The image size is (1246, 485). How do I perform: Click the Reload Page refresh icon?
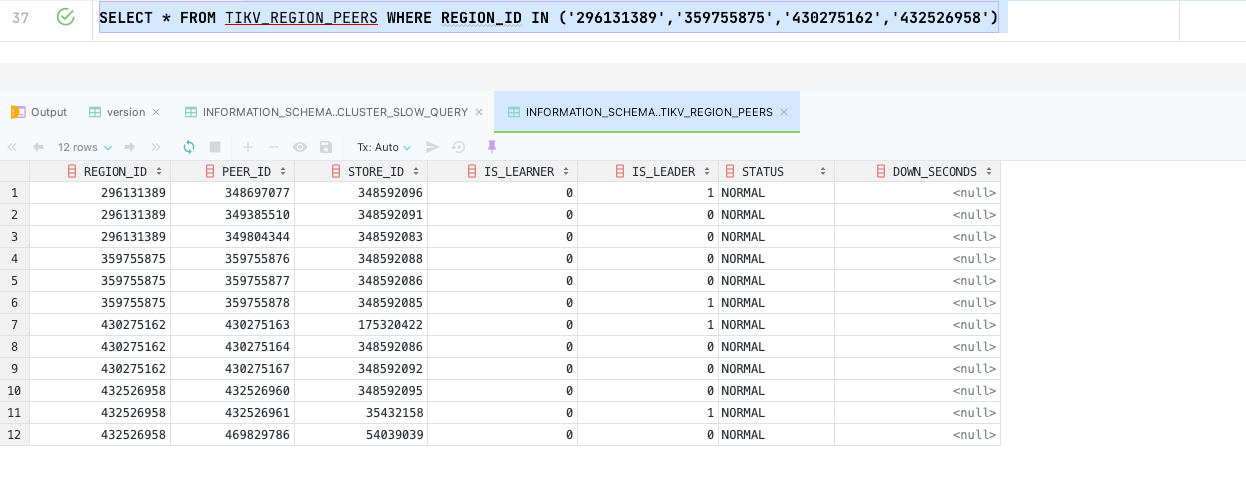tap(188, 147)
